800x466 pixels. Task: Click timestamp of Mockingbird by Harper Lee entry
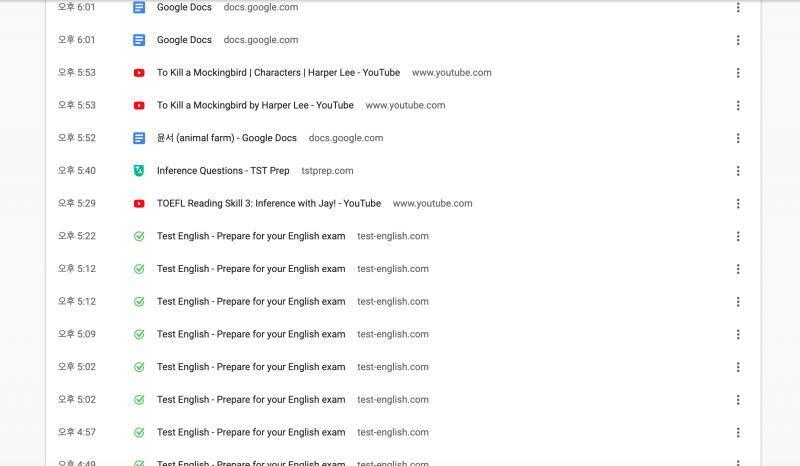pos(77,105)
